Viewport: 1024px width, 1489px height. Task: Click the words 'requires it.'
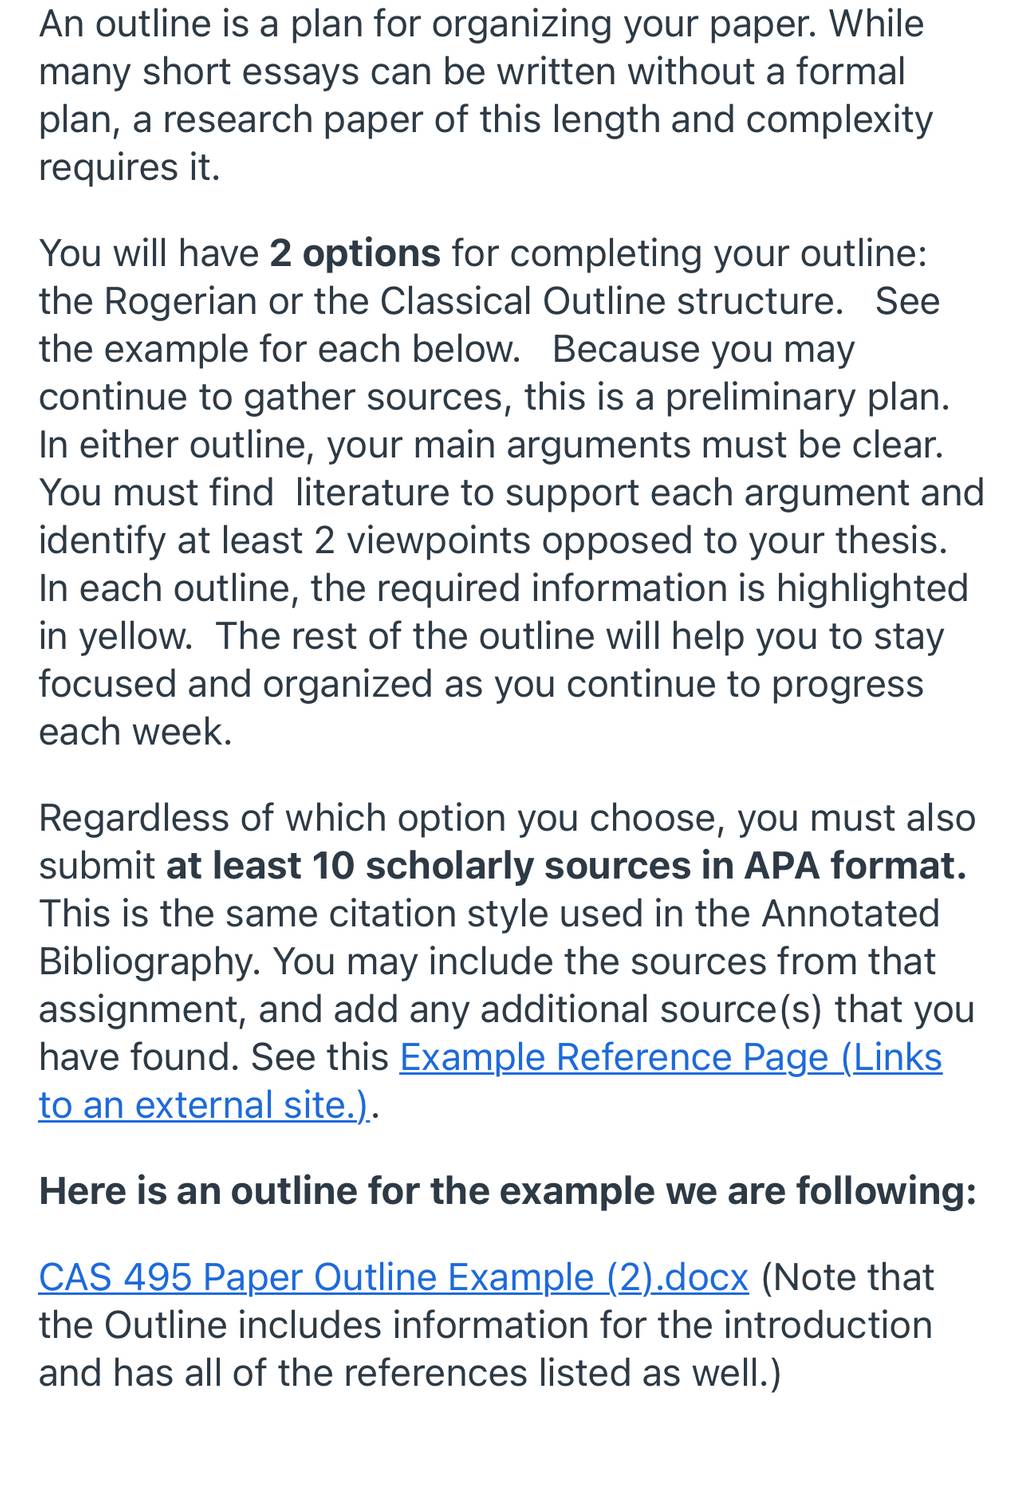coord(129,167)
